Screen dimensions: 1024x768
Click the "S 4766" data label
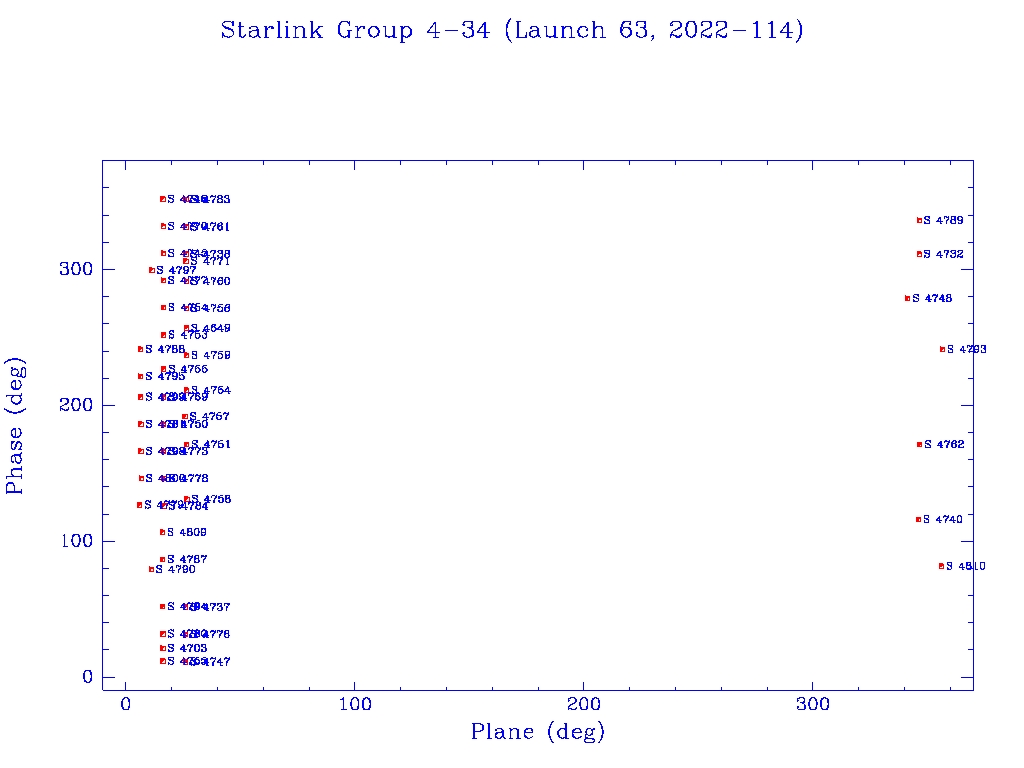pos(188,370)
